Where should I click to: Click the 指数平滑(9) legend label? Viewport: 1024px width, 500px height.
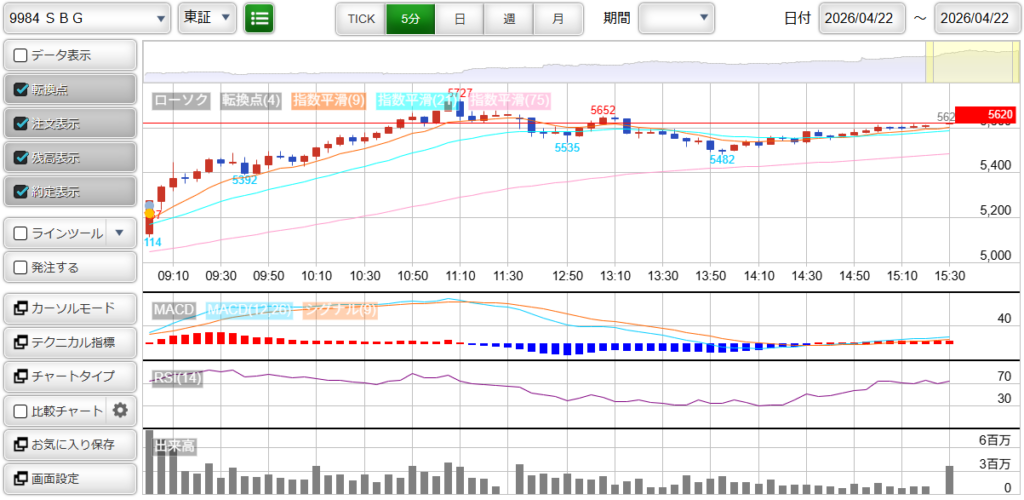[x=331, y=100]
